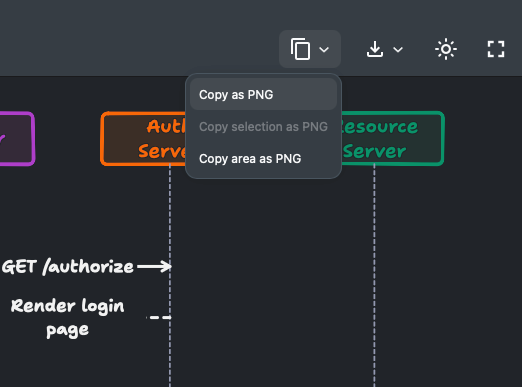The width and height of the screenshot is (522, 387).
Task: Click the GET /authorize message label
Action: pos(68,267)
